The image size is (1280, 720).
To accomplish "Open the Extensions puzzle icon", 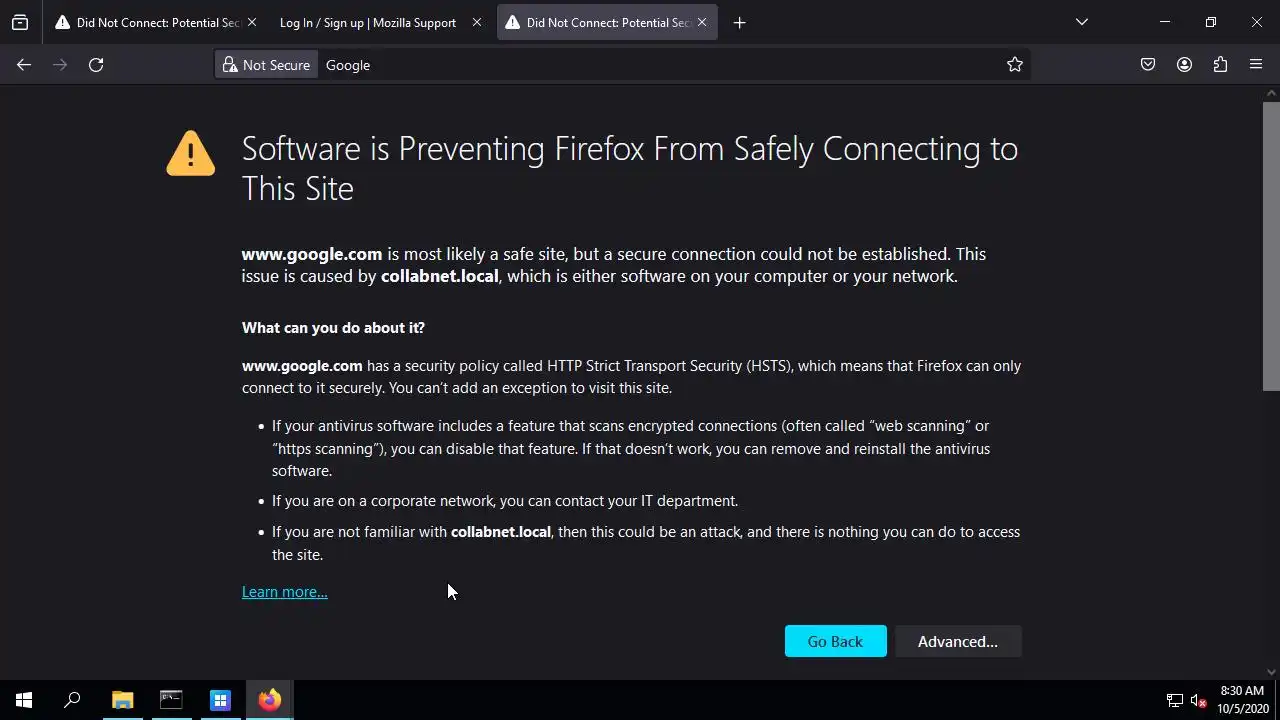I will [1220, 65].
